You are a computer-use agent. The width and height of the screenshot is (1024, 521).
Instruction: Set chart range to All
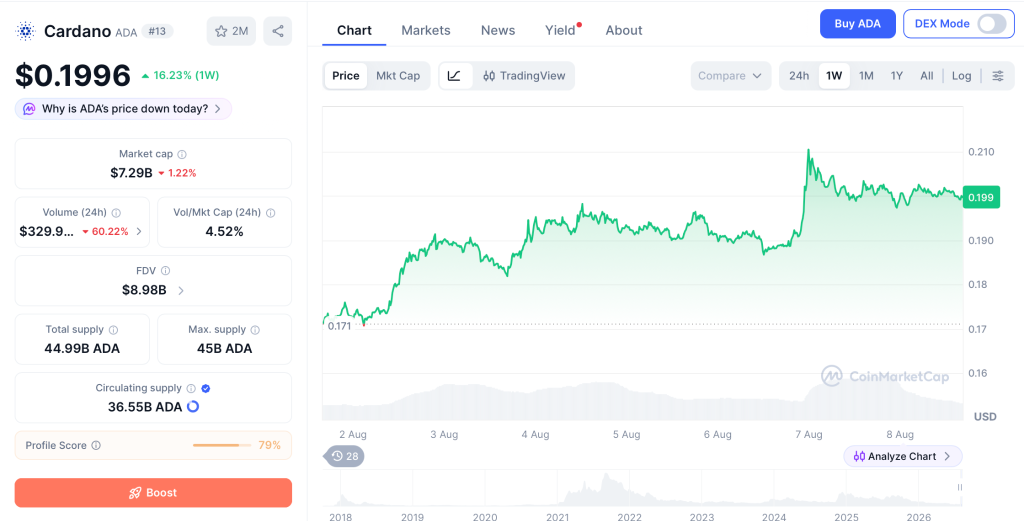(927, 76)
